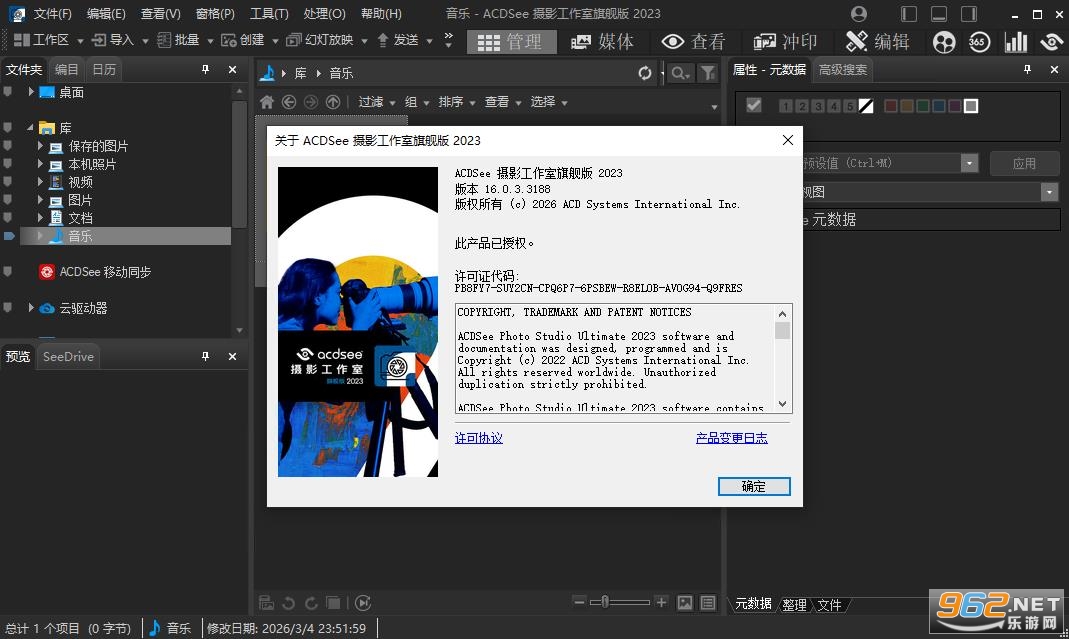Viewport: 1069px width, 639px height.
Task: Toggle the tagged checkbox in Properties panel
Action: [x=753, y=105]
